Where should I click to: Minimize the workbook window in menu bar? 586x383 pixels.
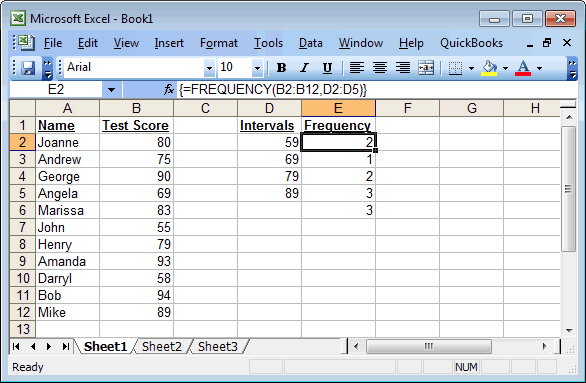pos(530,44)
